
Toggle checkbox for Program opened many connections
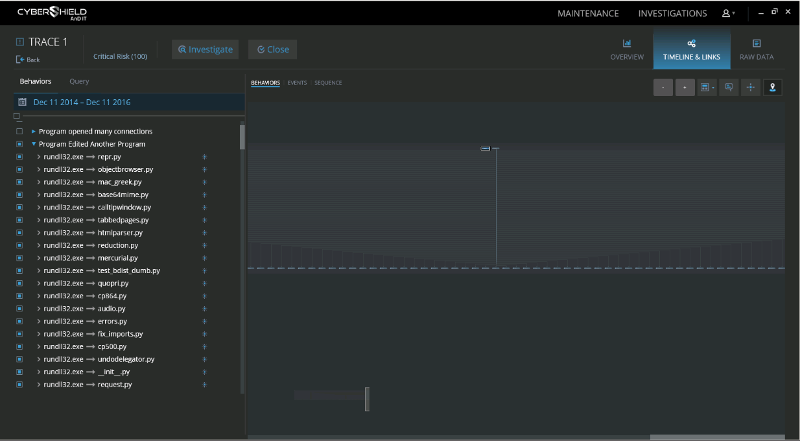(19, 131)
